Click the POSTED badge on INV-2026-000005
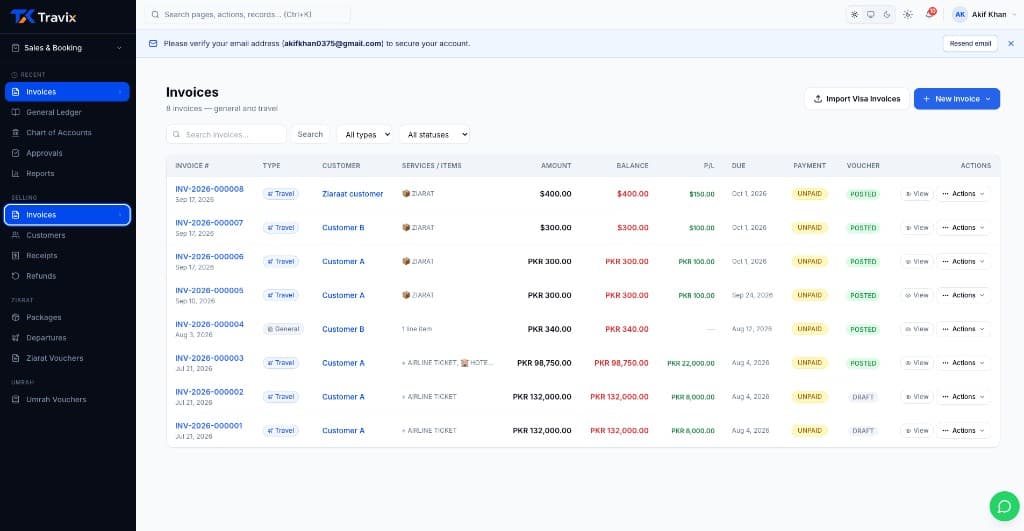Screen dimensions: 1024x531 click(x=863, y=295)
